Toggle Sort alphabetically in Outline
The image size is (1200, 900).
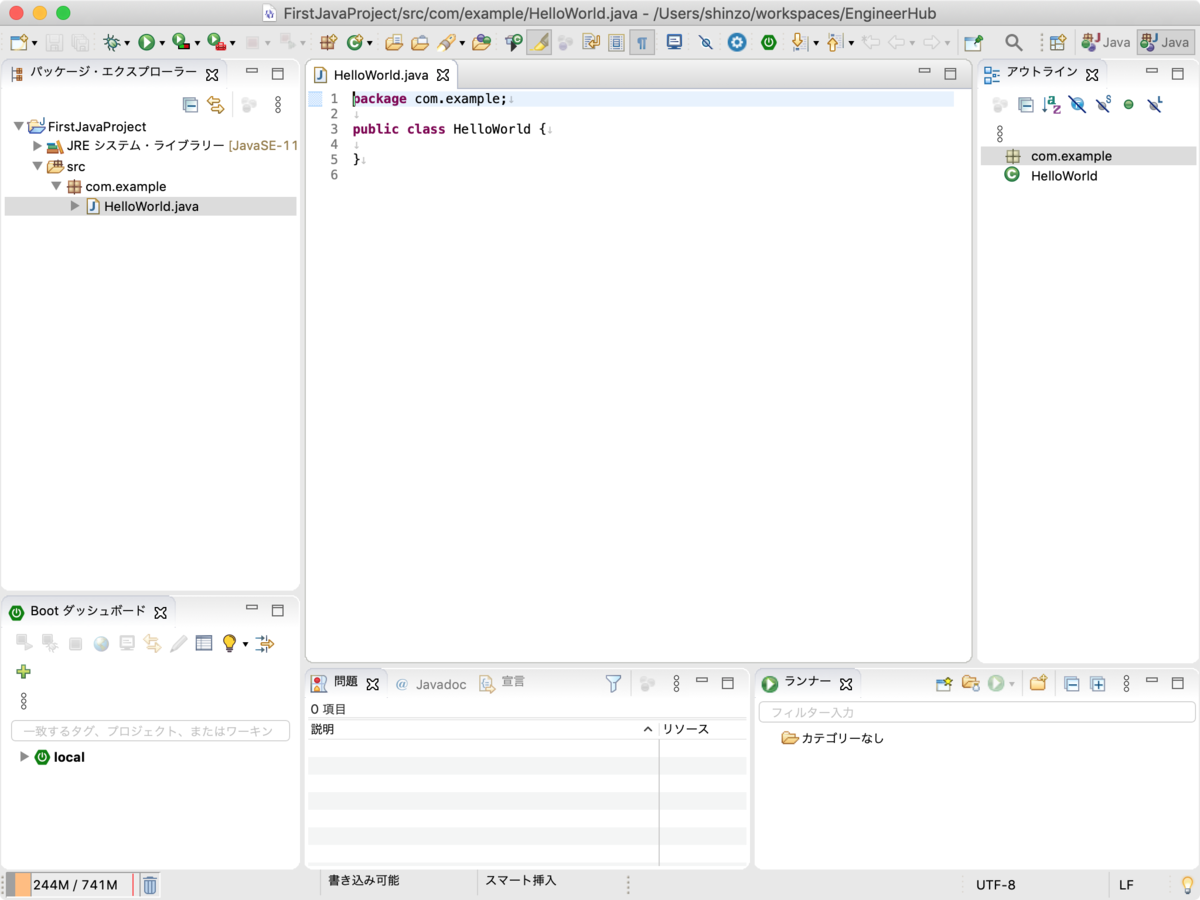click(x=1051, y=104)
